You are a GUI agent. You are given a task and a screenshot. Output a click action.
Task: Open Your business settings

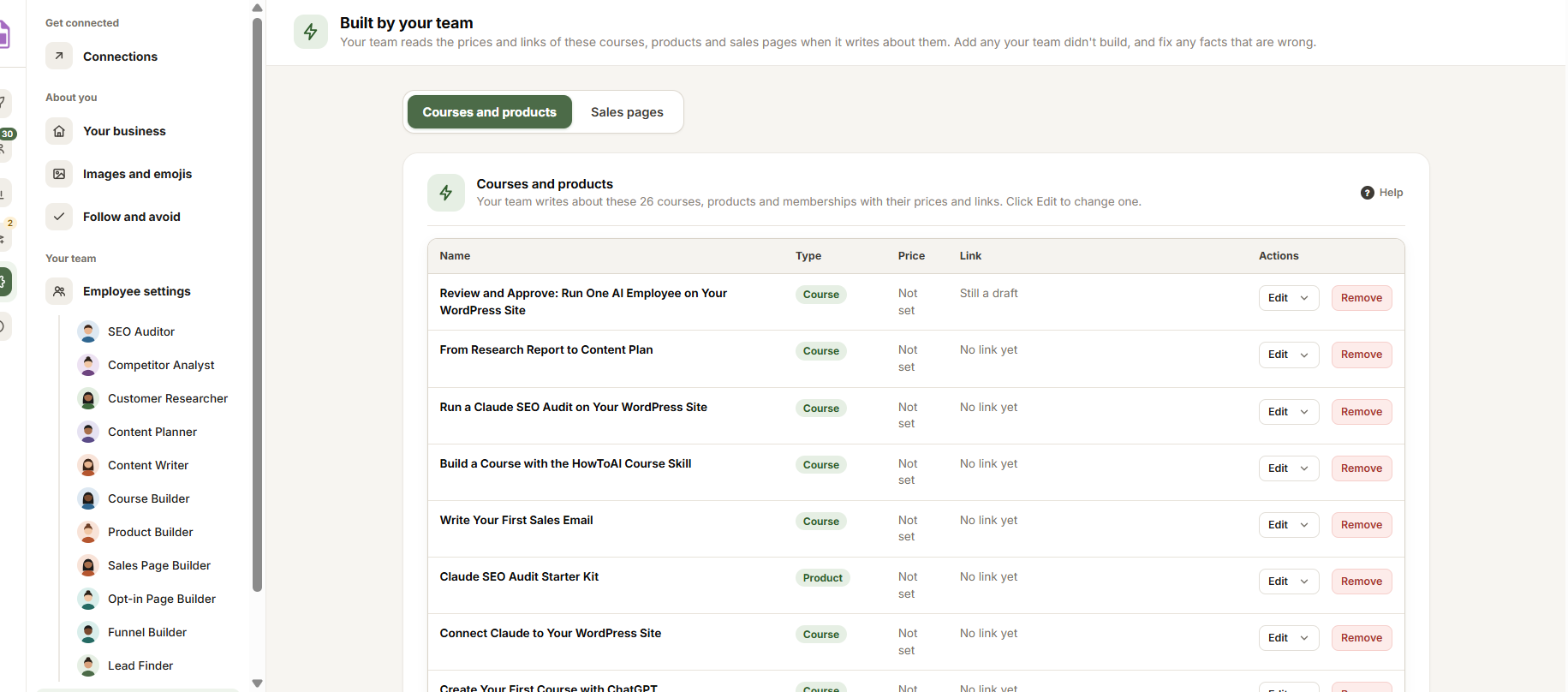[124, 131]
